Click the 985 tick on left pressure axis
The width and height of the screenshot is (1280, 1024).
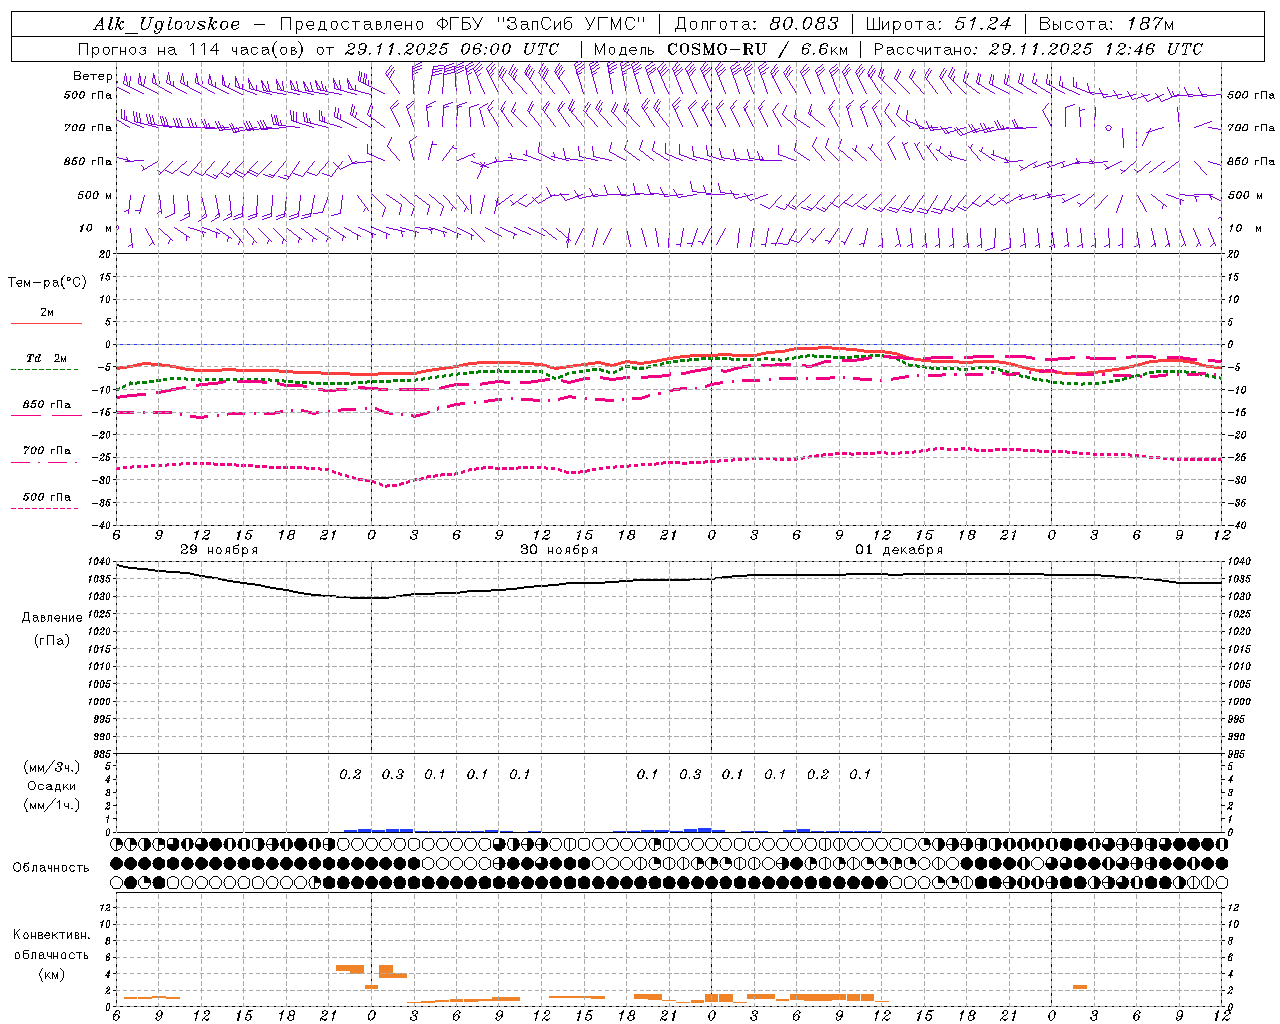point(103,754)
